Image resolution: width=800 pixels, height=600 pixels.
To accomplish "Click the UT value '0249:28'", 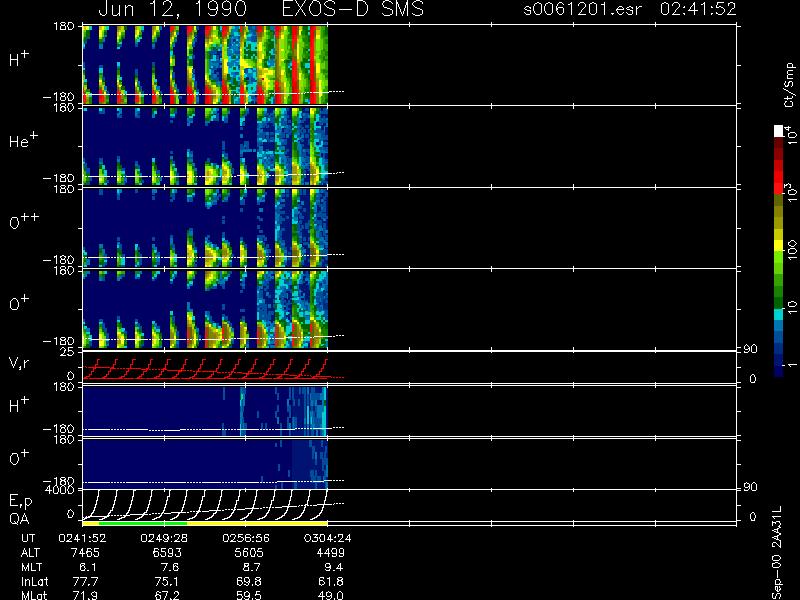I will (x=164, y=538).
